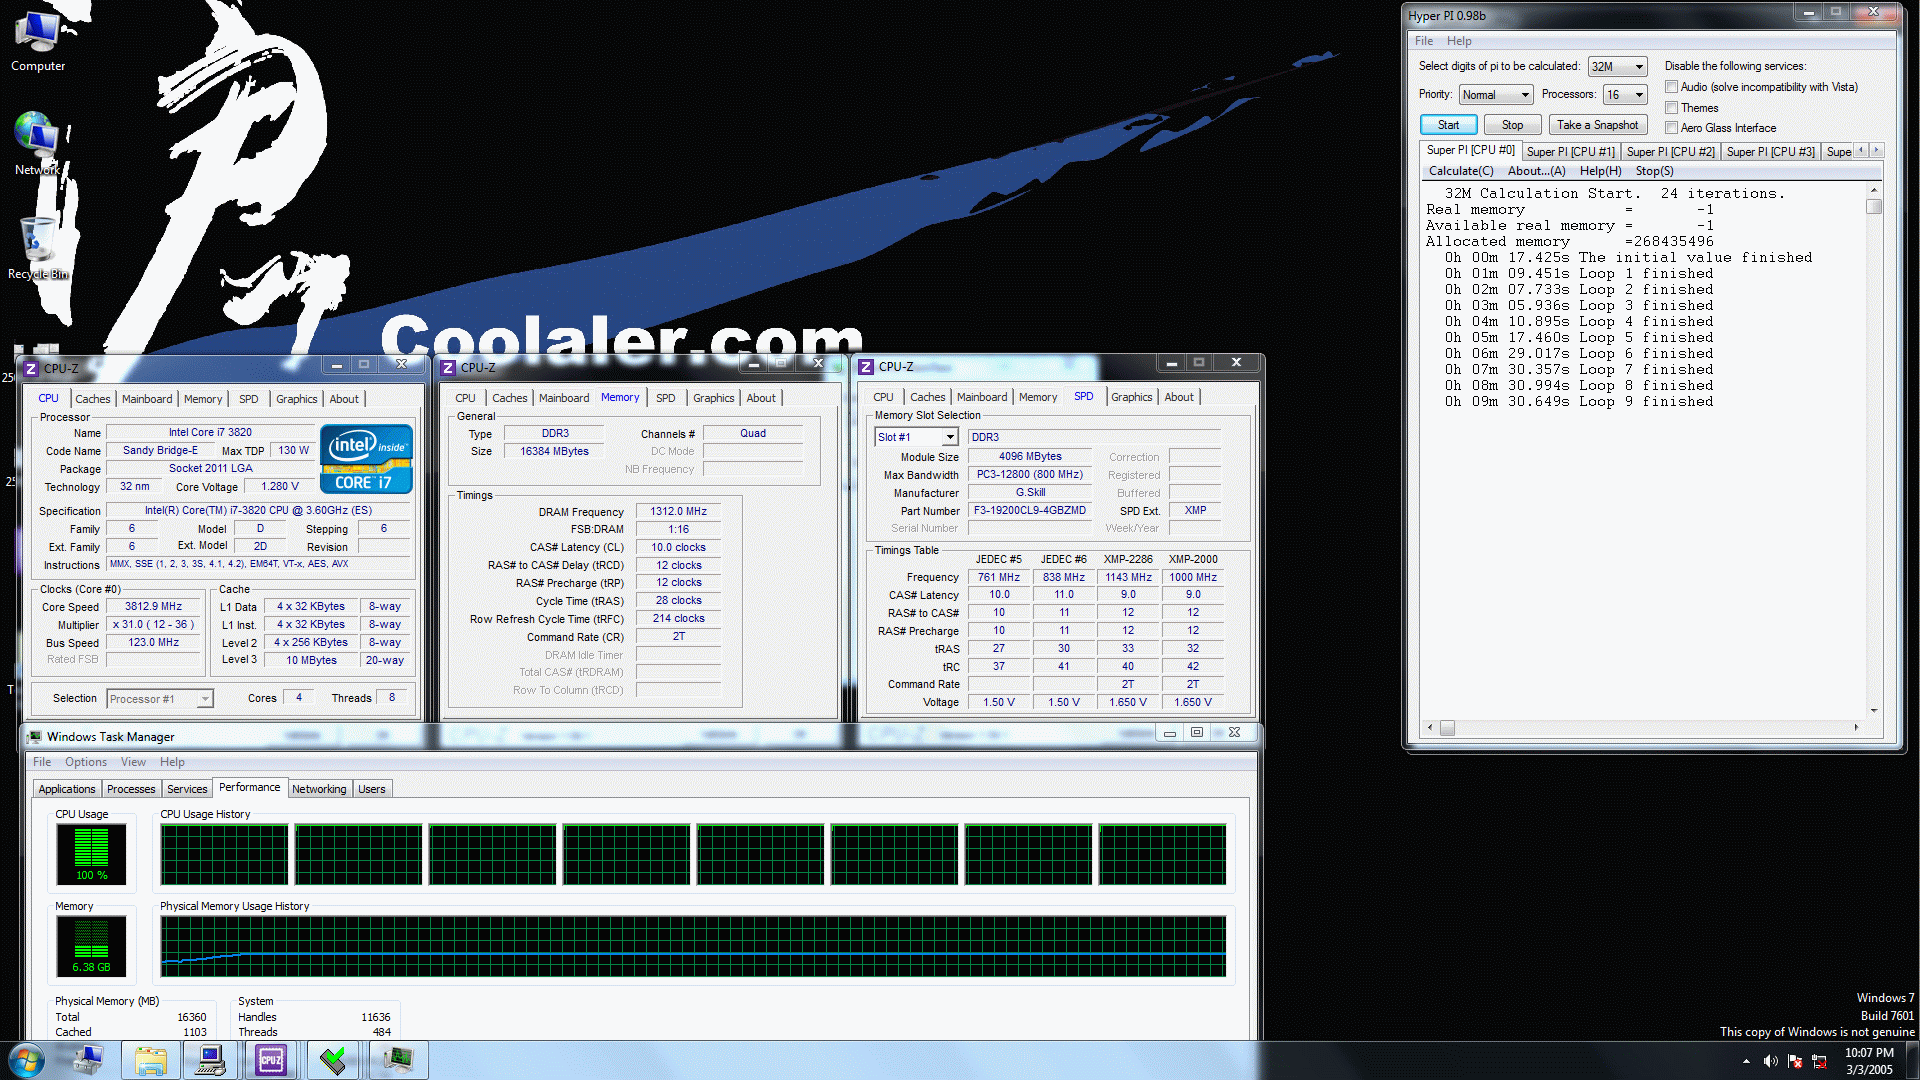Click the Stop button in Hyper PI
This screenshot has height=1080, width=1920.
[1512, 125]
